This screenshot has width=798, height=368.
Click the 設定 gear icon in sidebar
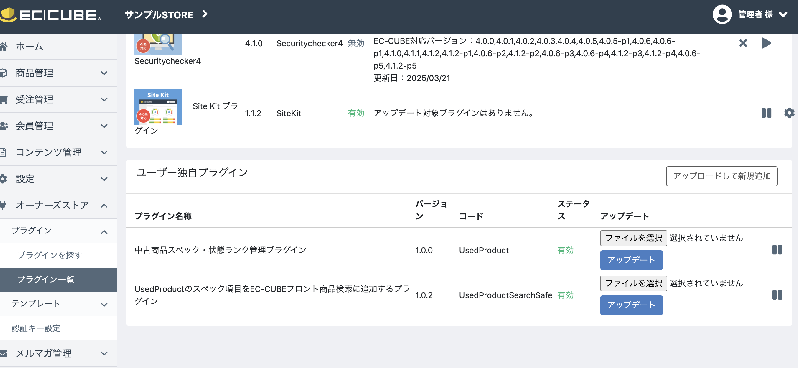(x=4, y=179)
